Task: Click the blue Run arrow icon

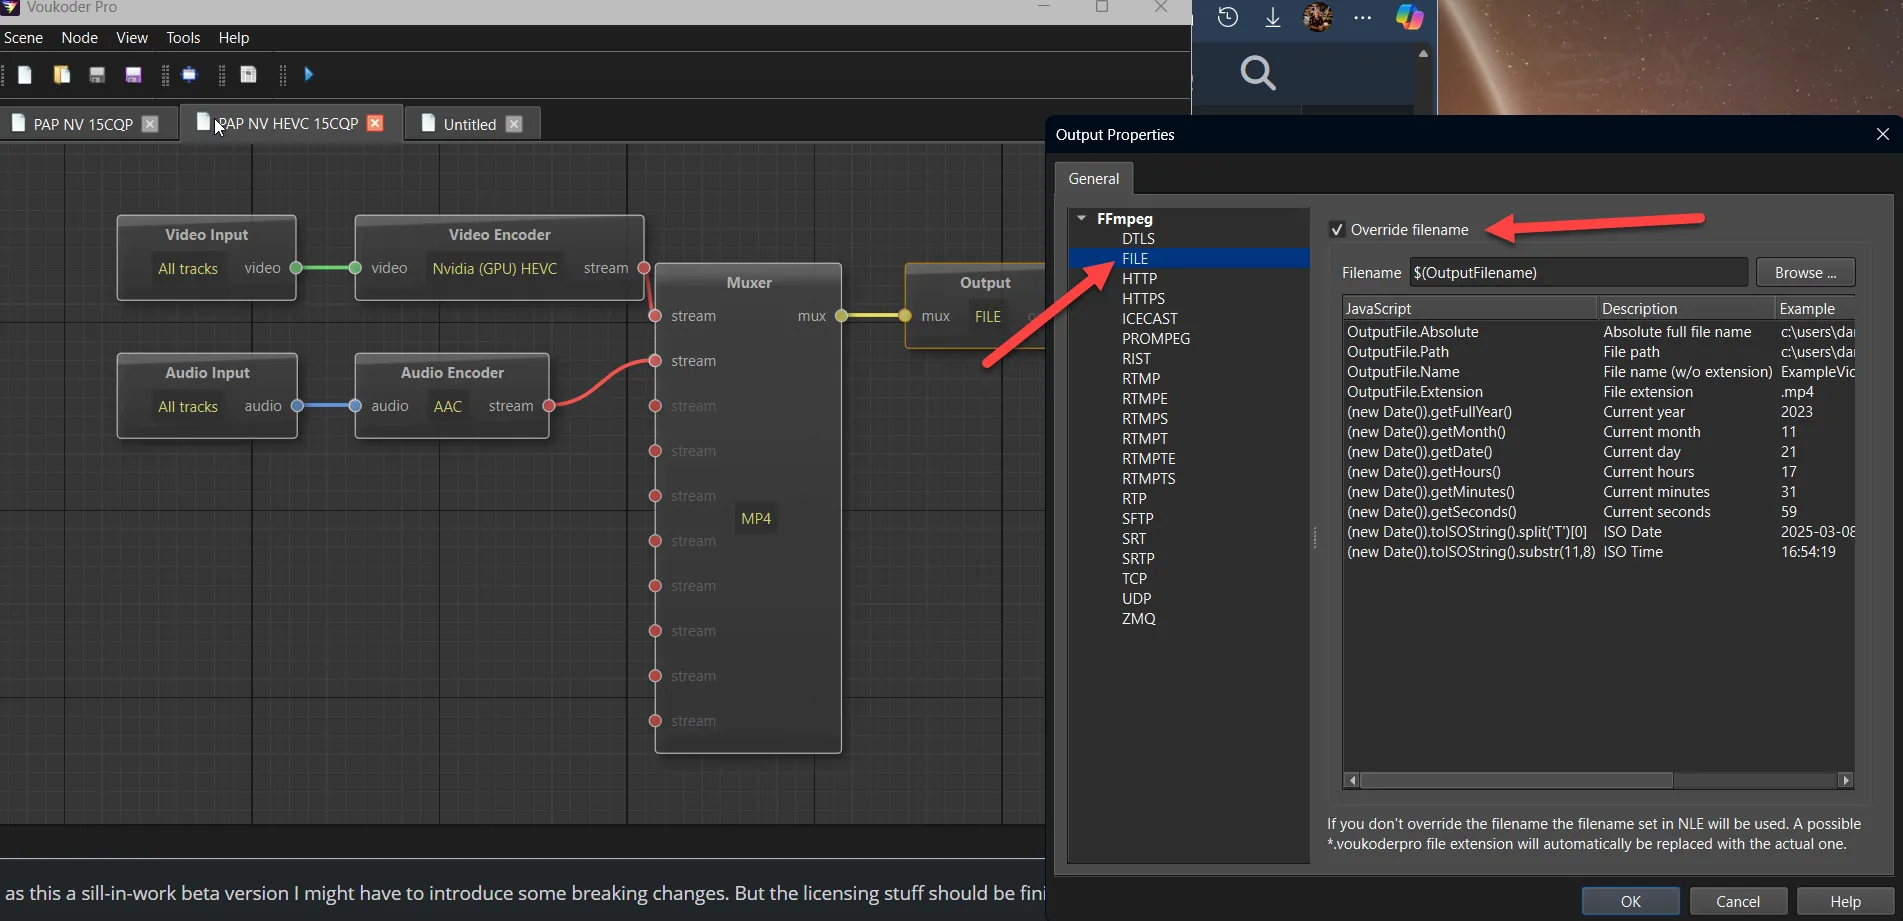Action: coord(309,75)
